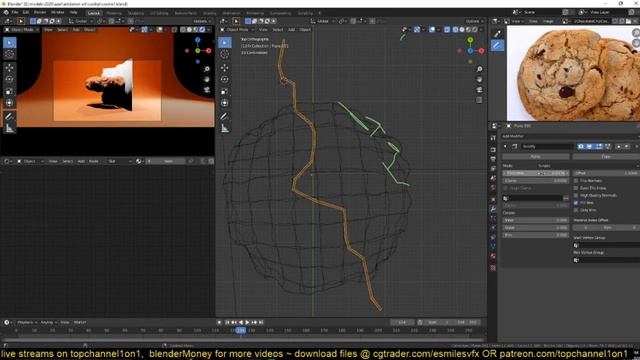Switch perspective/orthographic grid icon in the wireframe viewport
This screenshot has width=640, height=360.
(479, 100)
